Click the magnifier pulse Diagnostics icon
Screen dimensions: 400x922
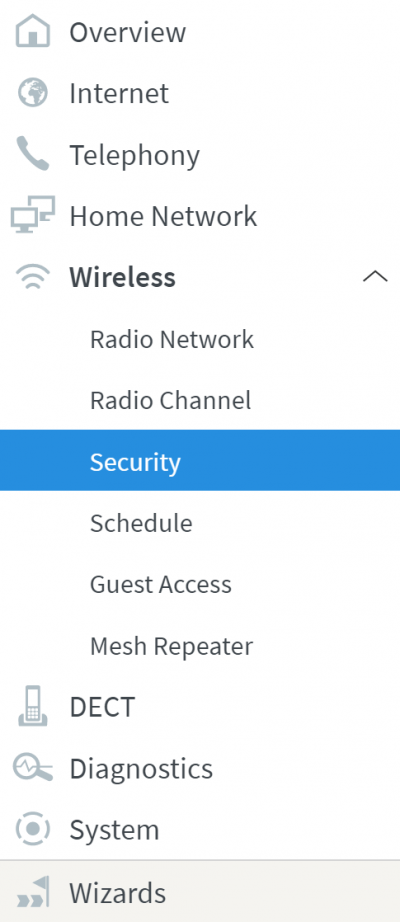(x=33, y=768)
